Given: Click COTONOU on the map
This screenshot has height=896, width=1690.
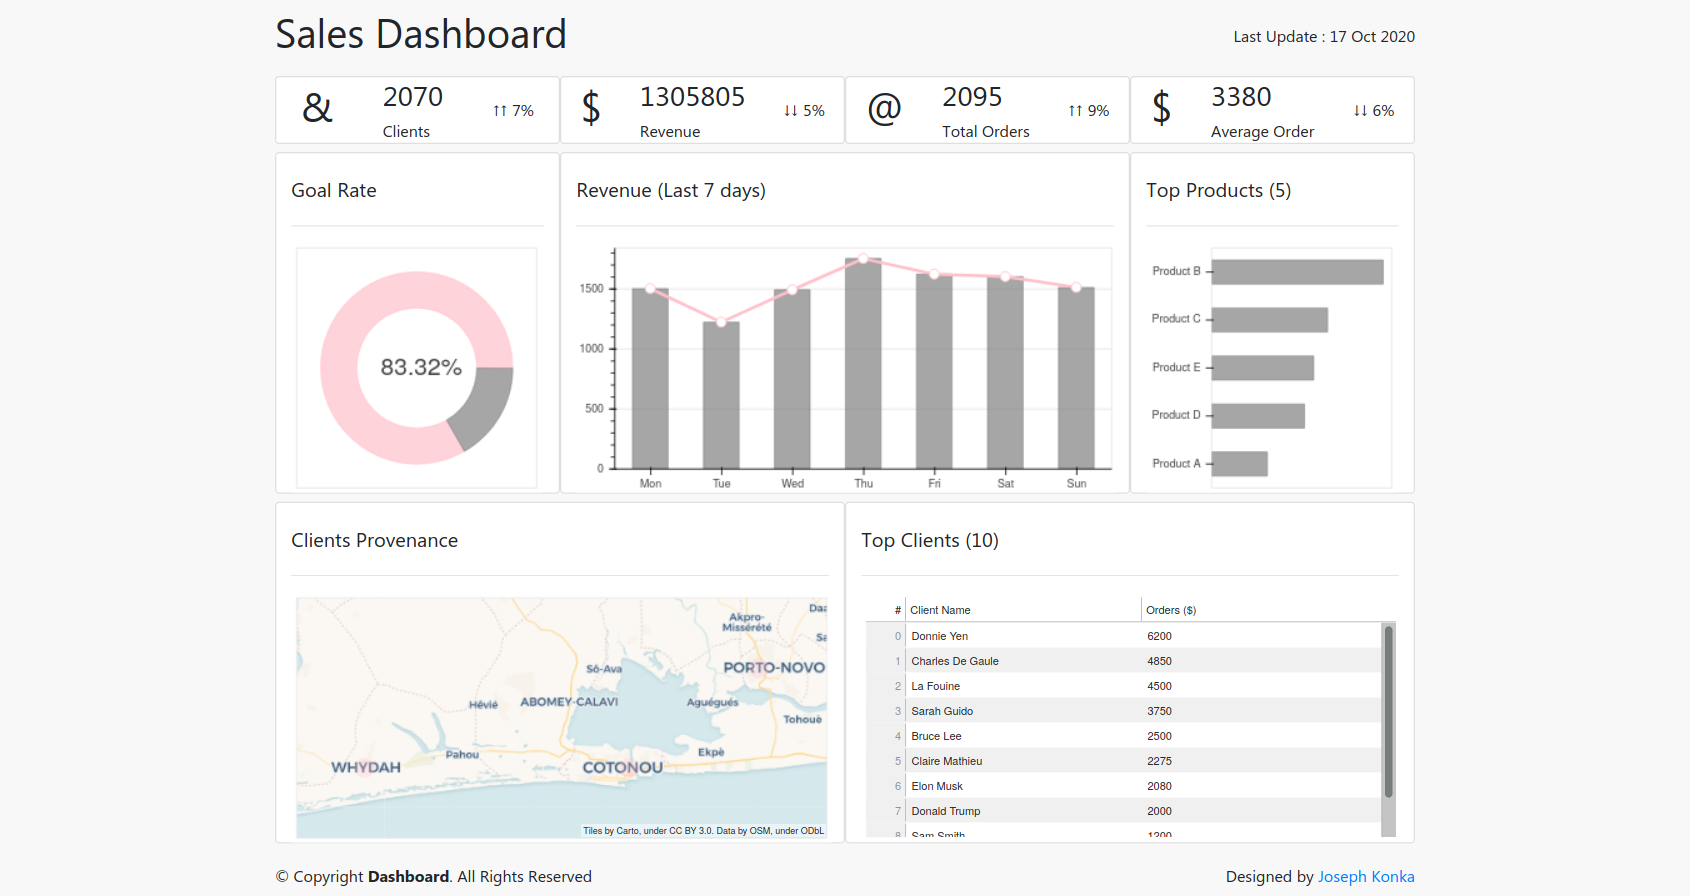Looking at the screenshot, I should coord(622,768).
